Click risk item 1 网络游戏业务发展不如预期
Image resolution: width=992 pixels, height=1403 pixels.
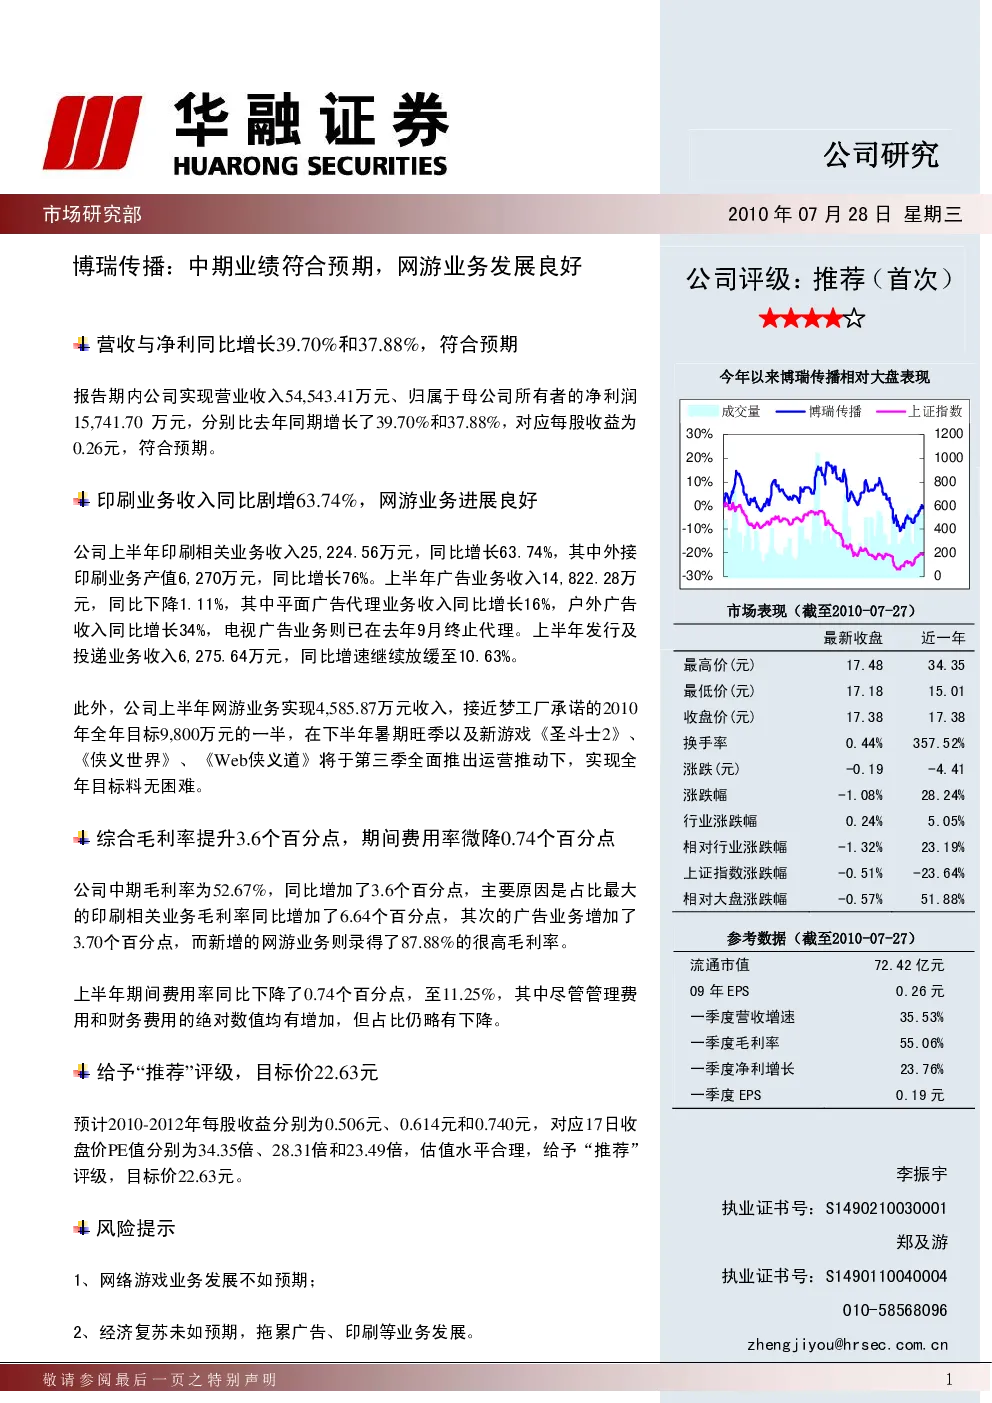pyautogui.click(x=195, y=1280)
